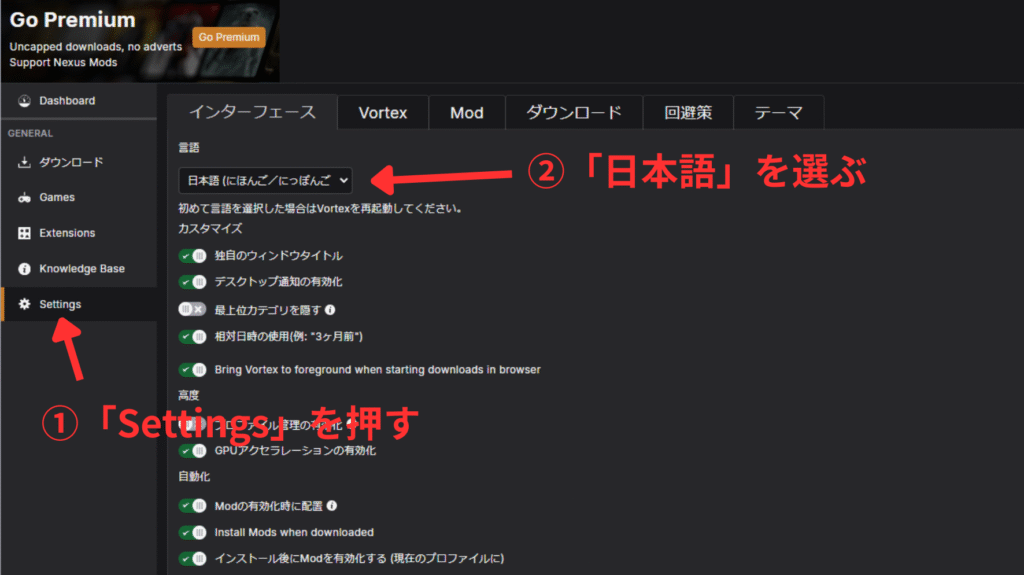Switch to the ダウンロード settings tab

pyautogui.click(x=574, y=112)
